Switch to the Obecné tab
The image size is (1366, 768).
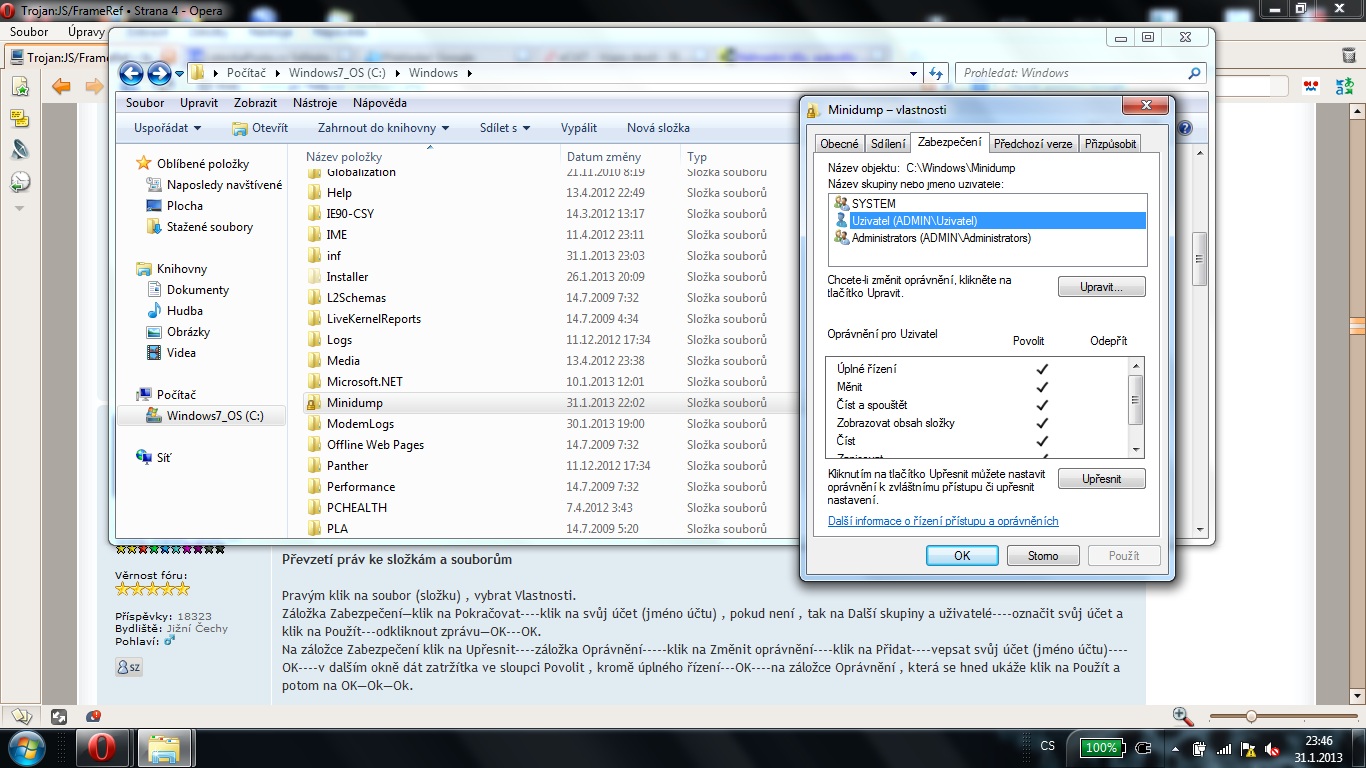[x=839, y=144]
